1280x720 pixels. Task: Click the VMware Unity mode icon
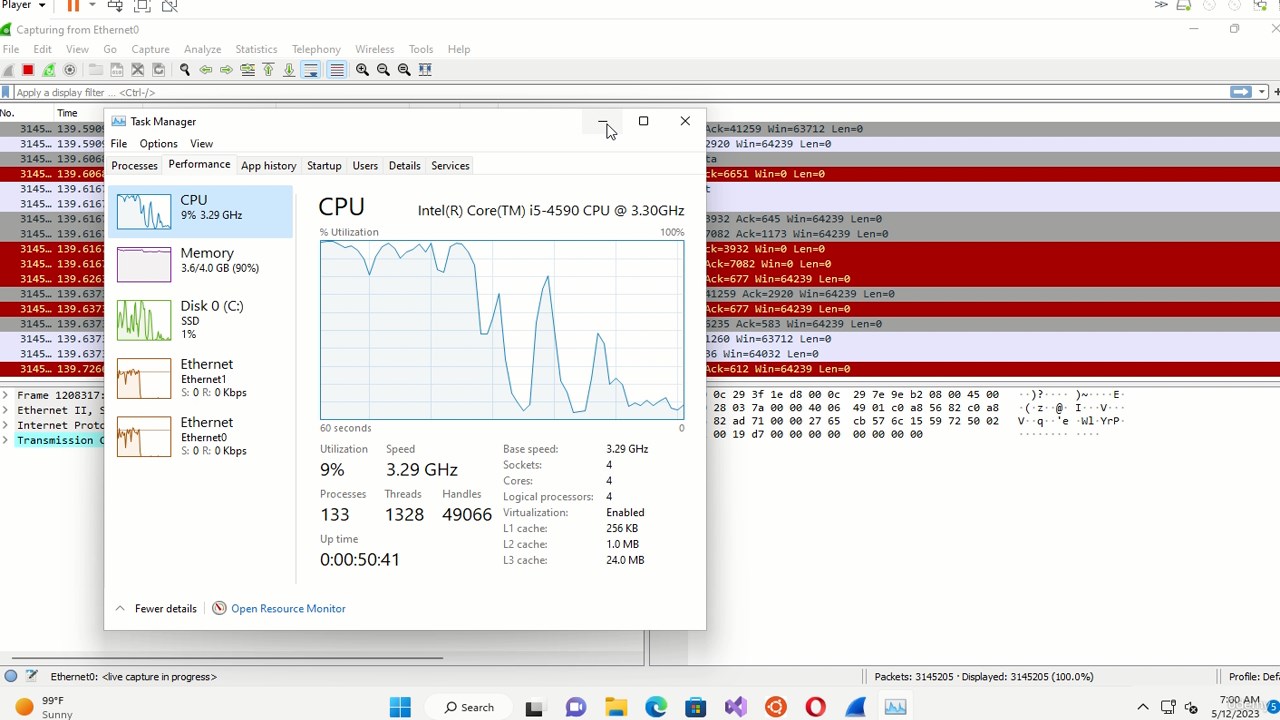[169, 6]
